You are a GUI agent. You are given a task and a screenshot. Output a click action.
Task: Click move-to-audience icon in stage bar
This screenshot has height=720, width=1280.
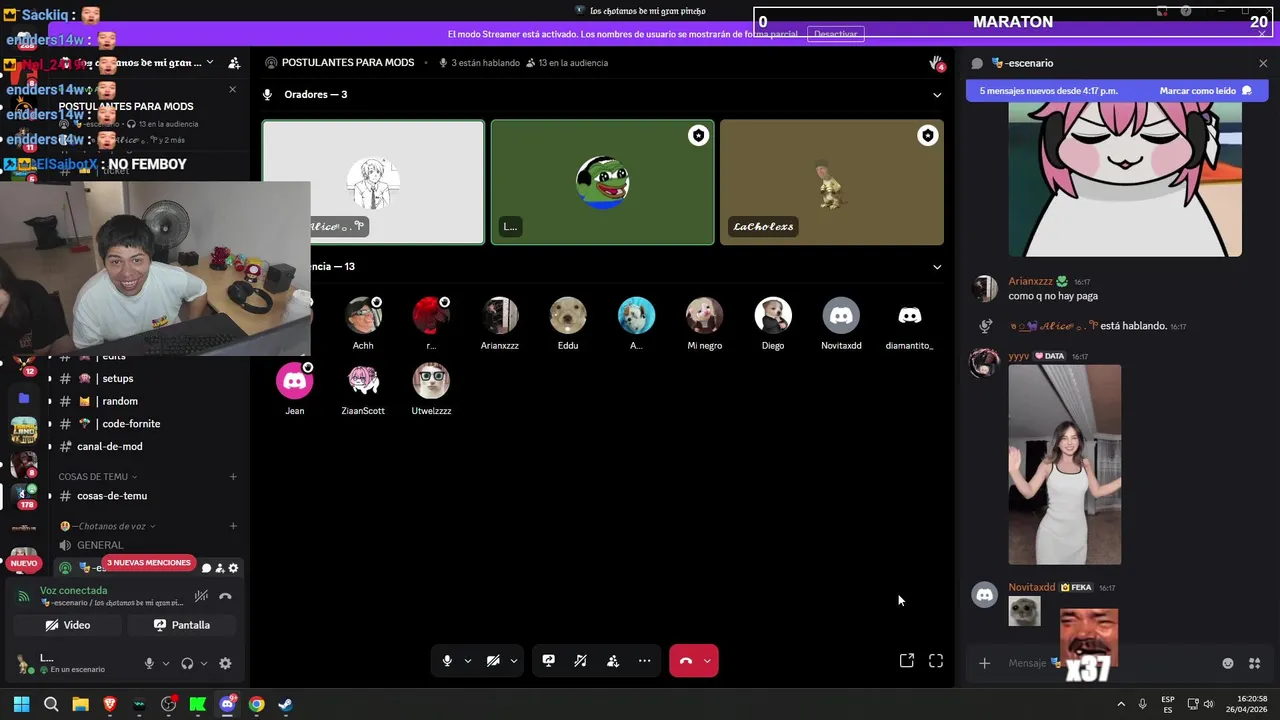pos(613,661)
